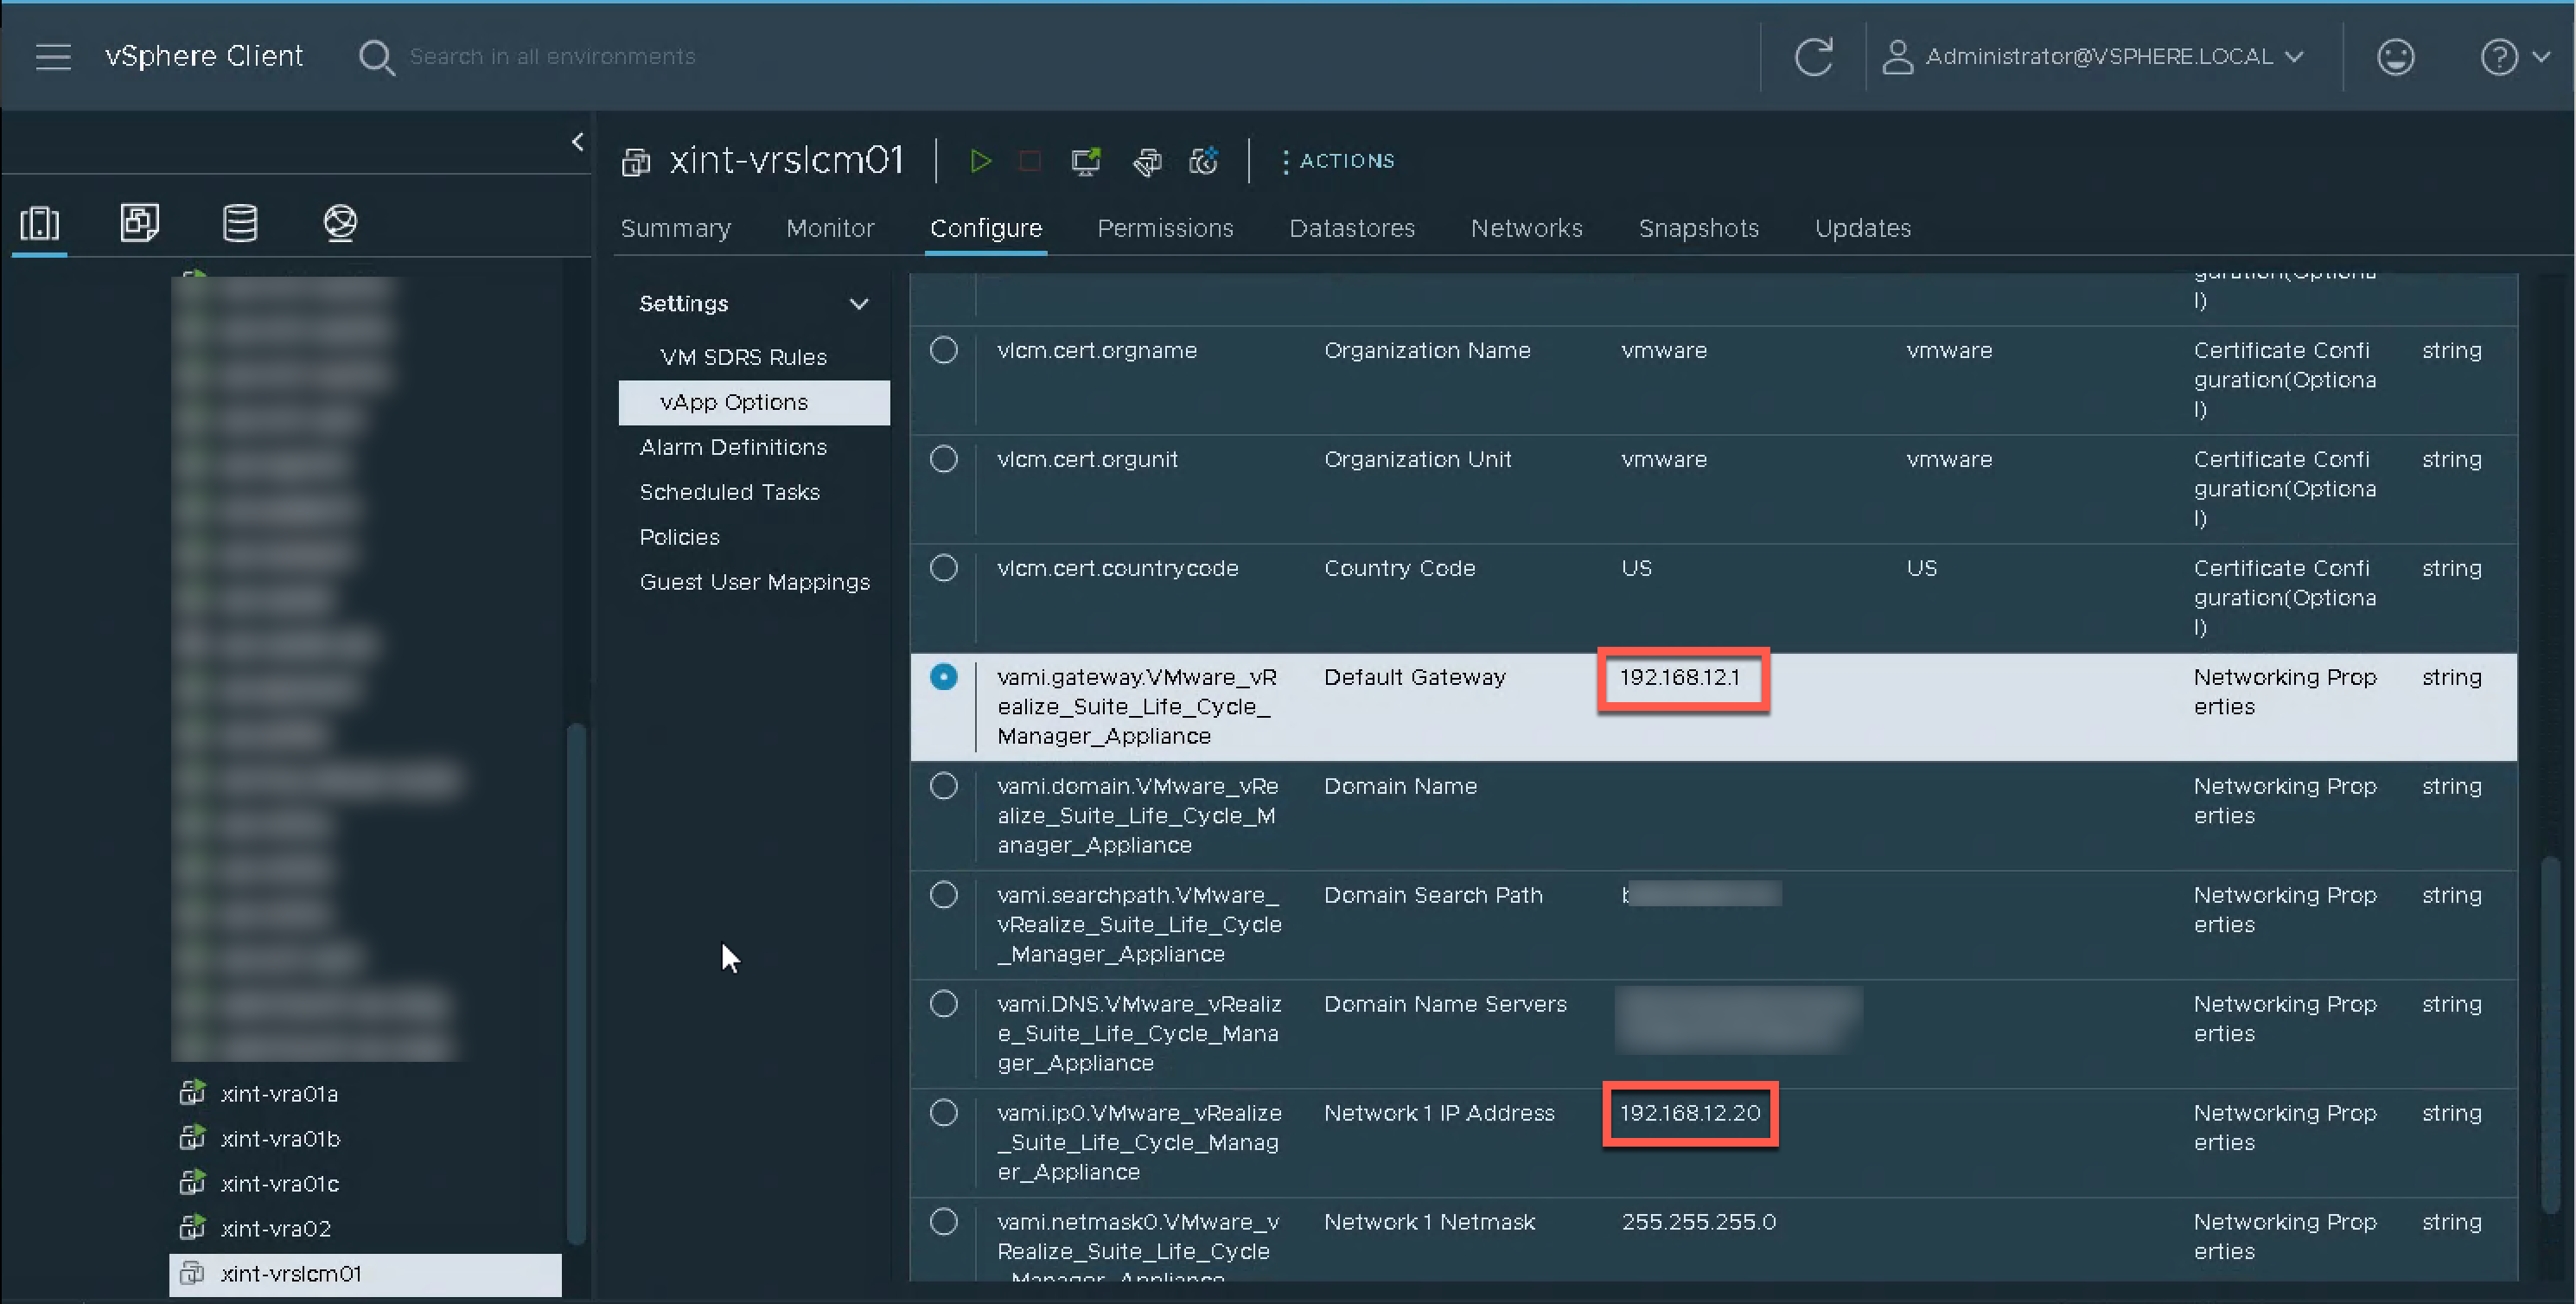Screen dimensions: 2576x1304
Task: Switch to Hosts and Clusters view
Action: [x=40, y=222]
